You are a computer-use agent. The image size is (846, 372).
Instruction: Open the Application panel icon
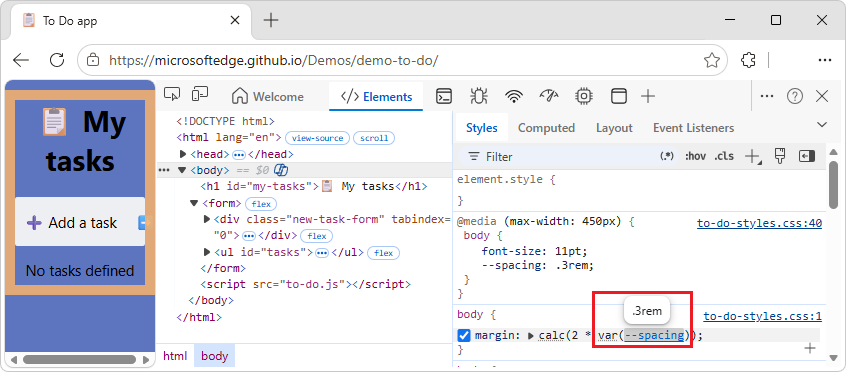point(619,97)
